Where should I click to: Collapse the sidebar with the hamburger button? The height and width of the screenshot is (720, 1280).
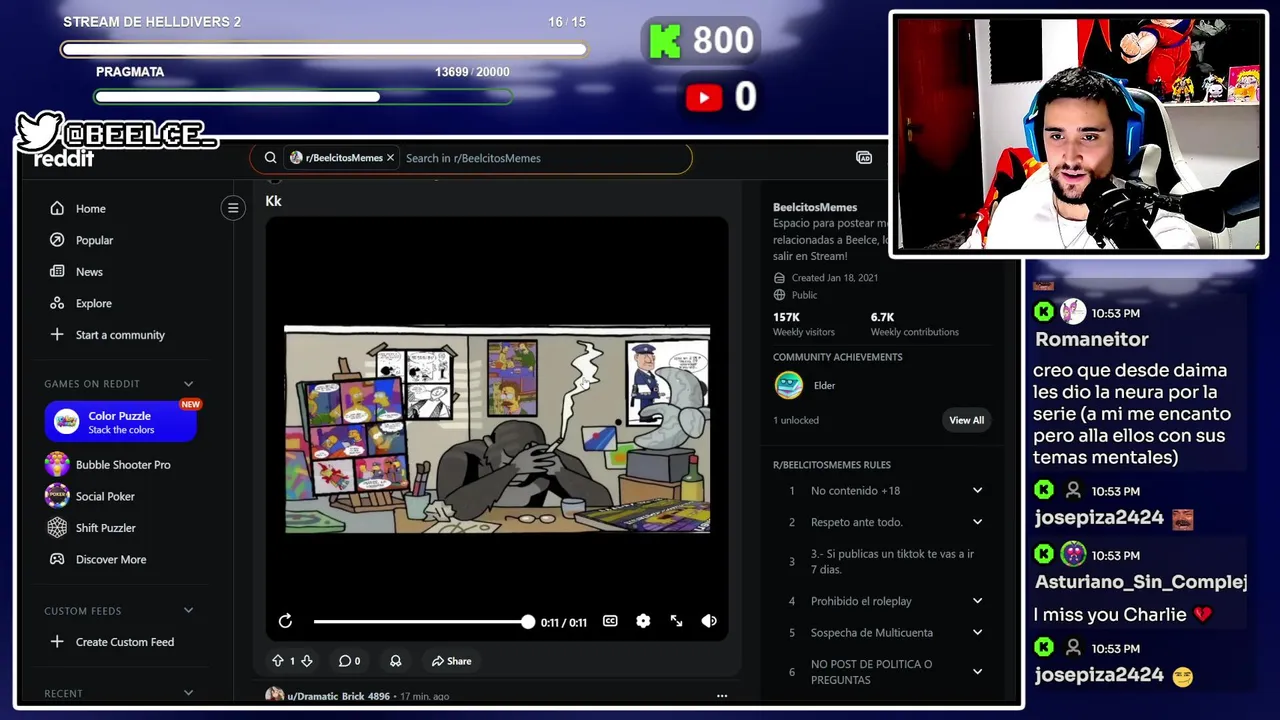coord(233,208)
